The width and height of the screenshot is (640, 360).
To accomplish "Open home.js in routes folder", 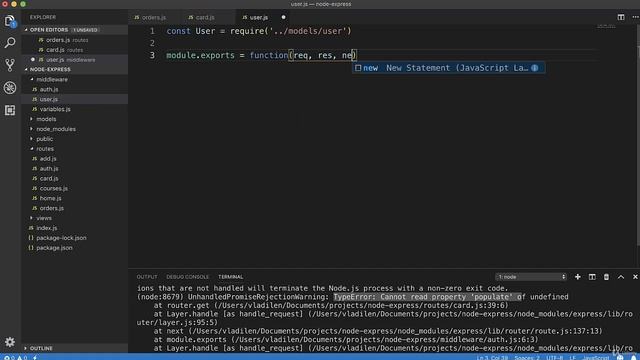I will 75,198.
